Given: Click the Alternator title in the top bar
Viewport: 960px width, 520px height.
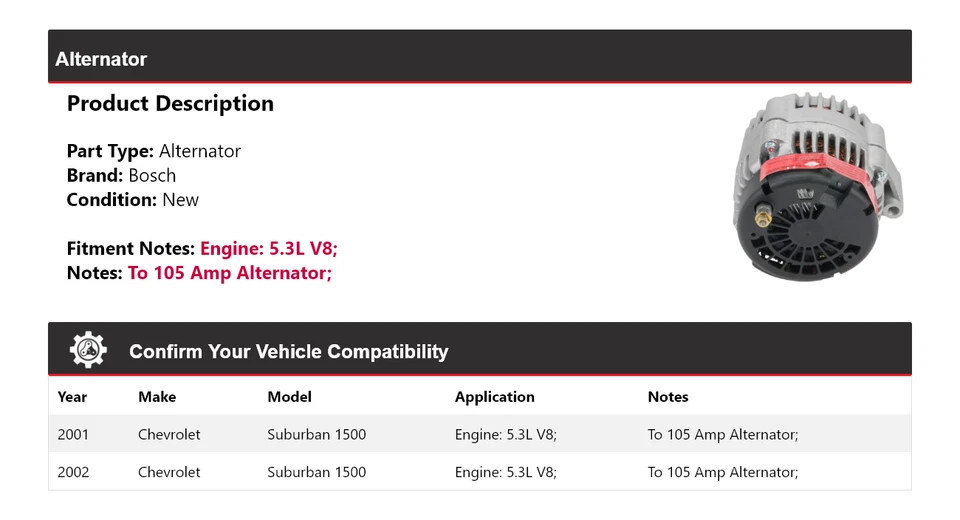Looking at the screenshot, I should [x=101, y=59].
